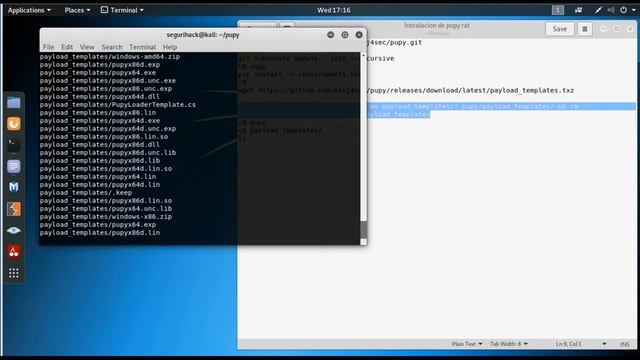
Task: Open the terminal Help menu
Action: point(170,47)
